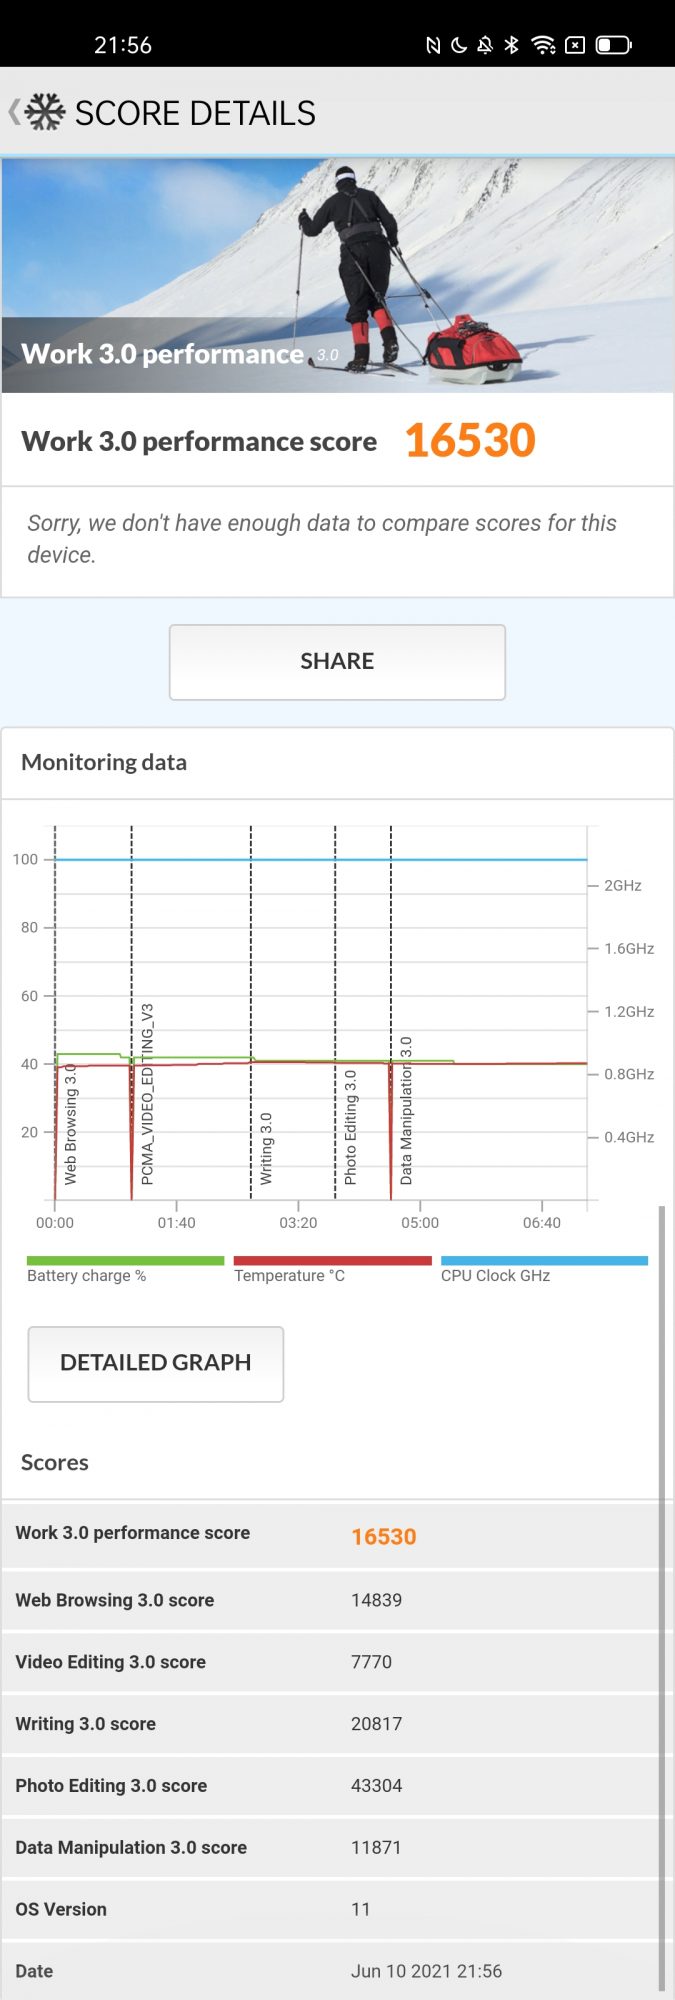Select the Photo Editing 3.0 score row
Viewport: 675px width, 2000px height.
coord(330,1786)
